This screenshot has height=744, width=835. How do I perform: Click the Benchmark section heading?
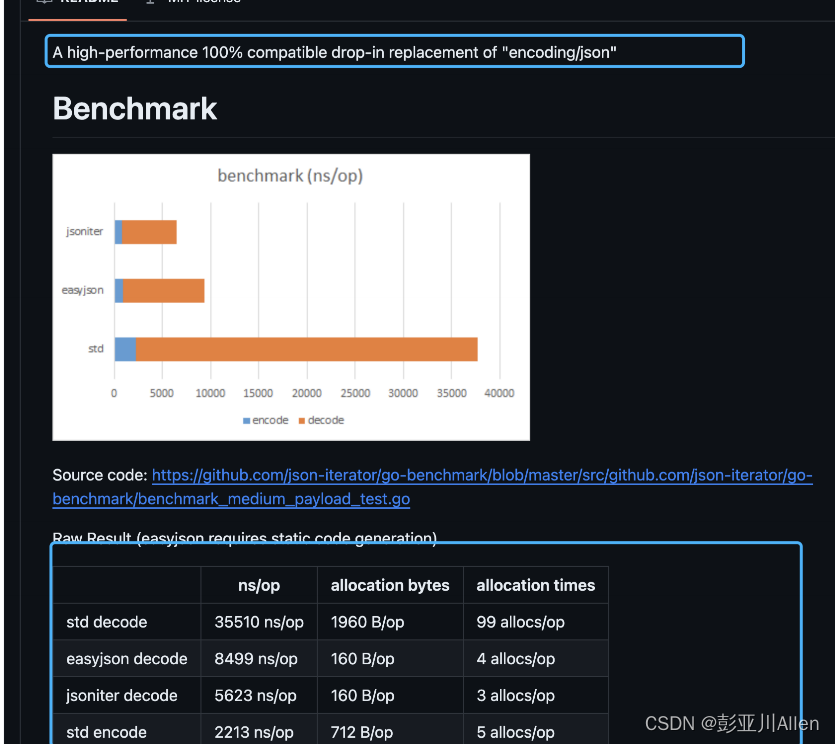click(x=134, y=108)
